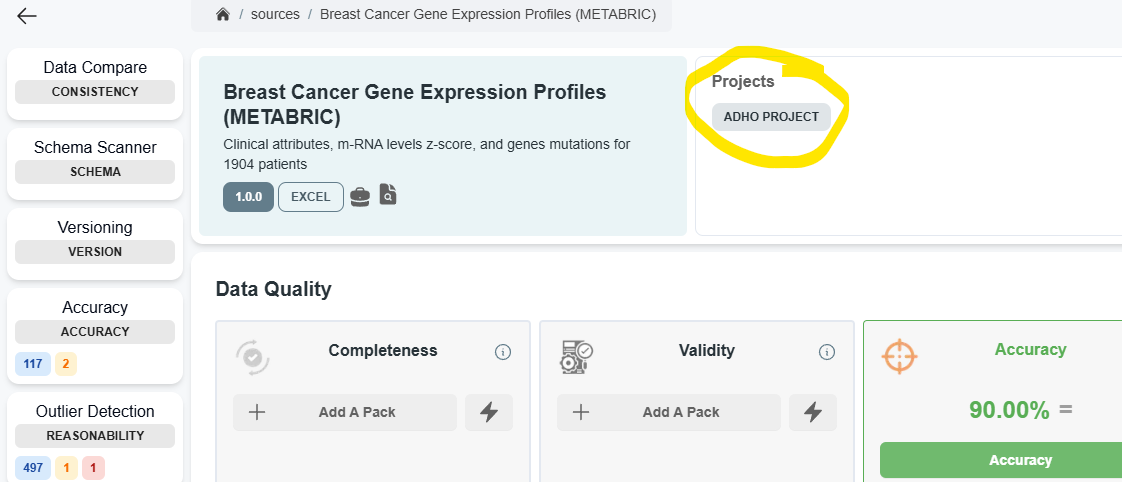Open the ADHO PROJECT tag
Viewport: 1122px width, 482px height.
pos(771,117)
